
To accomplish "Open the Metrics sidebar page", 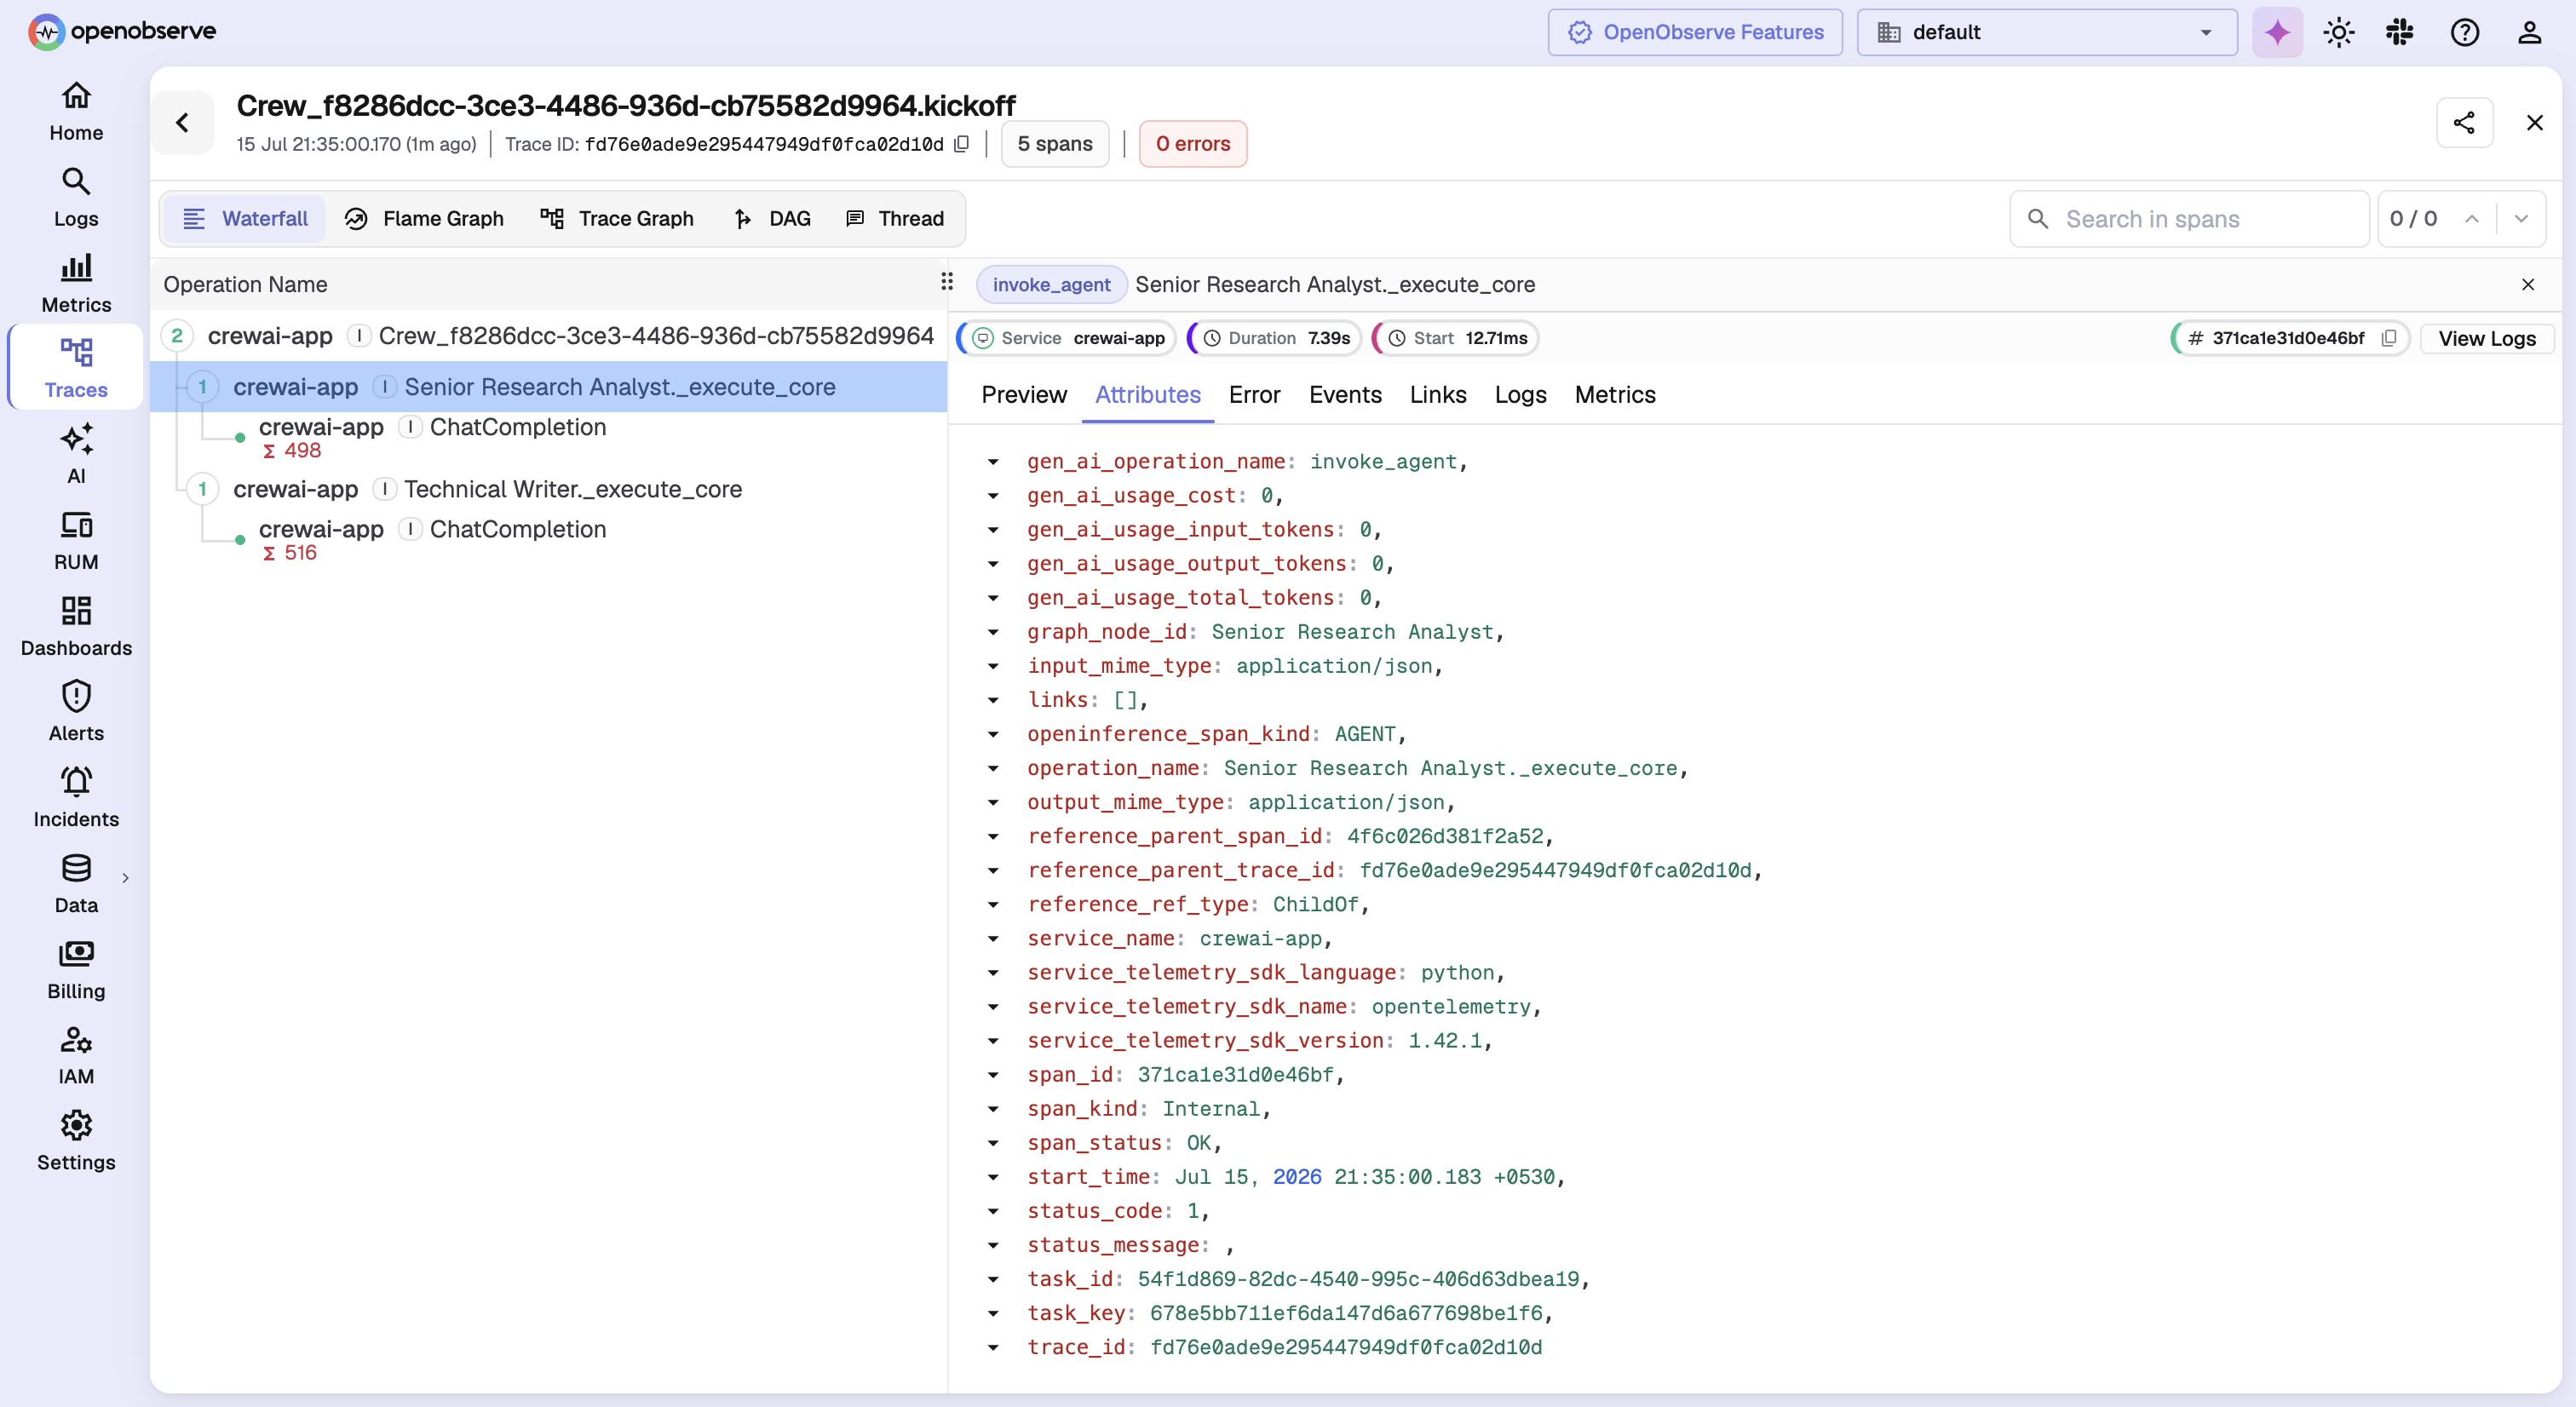I will tap(76, 284).
